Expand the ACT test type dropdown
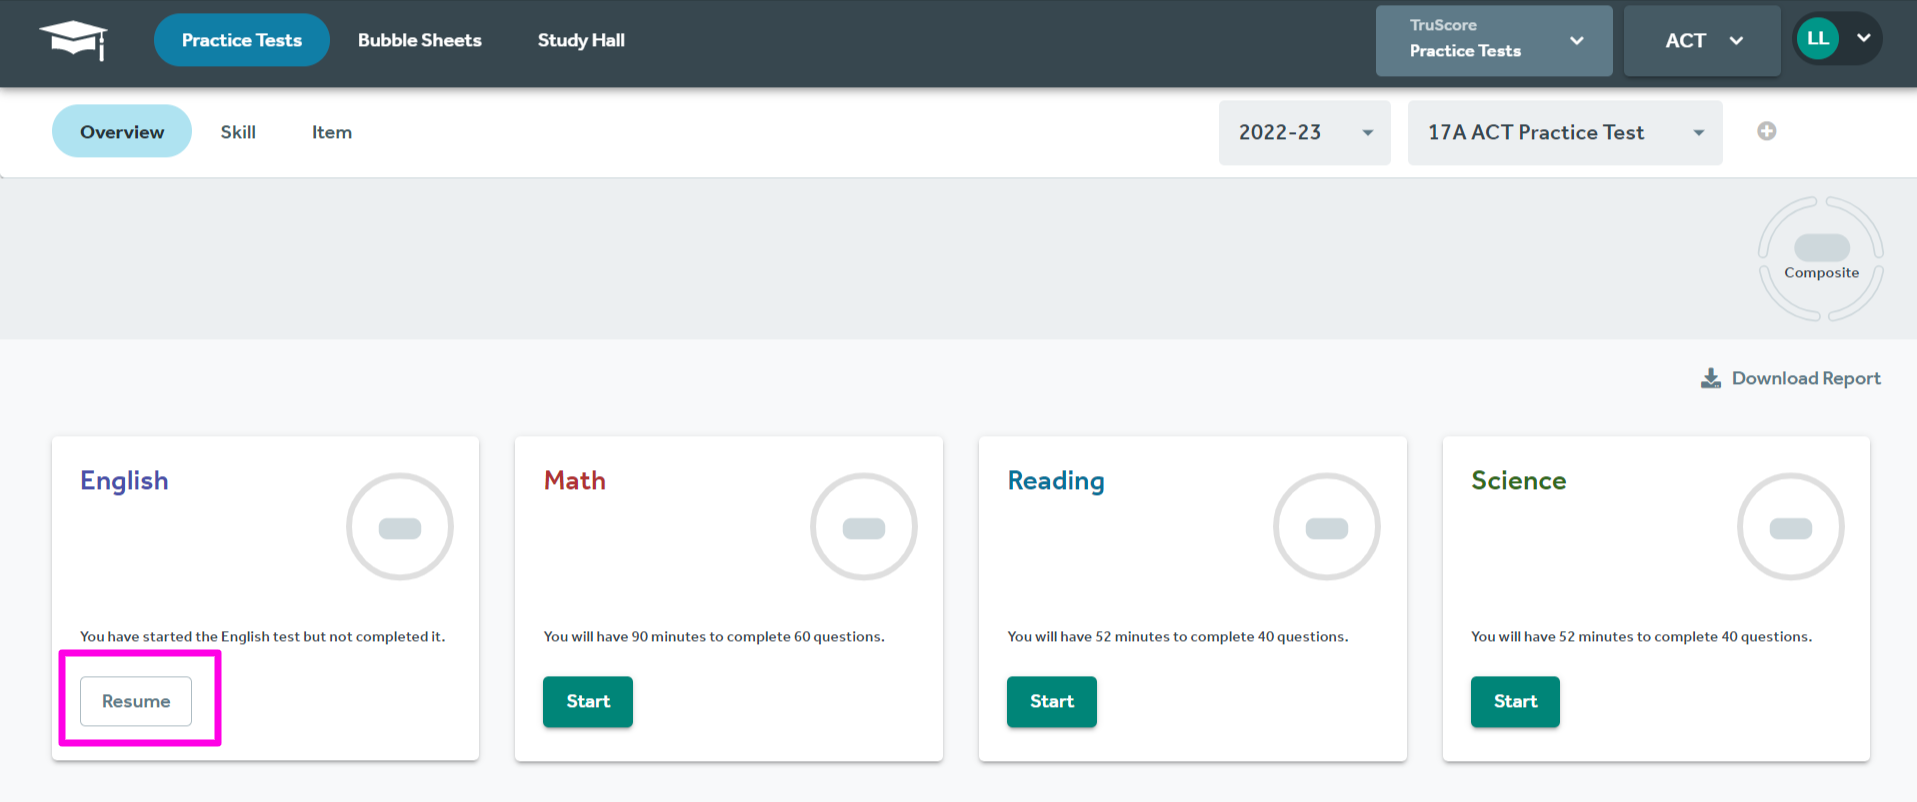 pyautogui.click(x=1701, y=40)
